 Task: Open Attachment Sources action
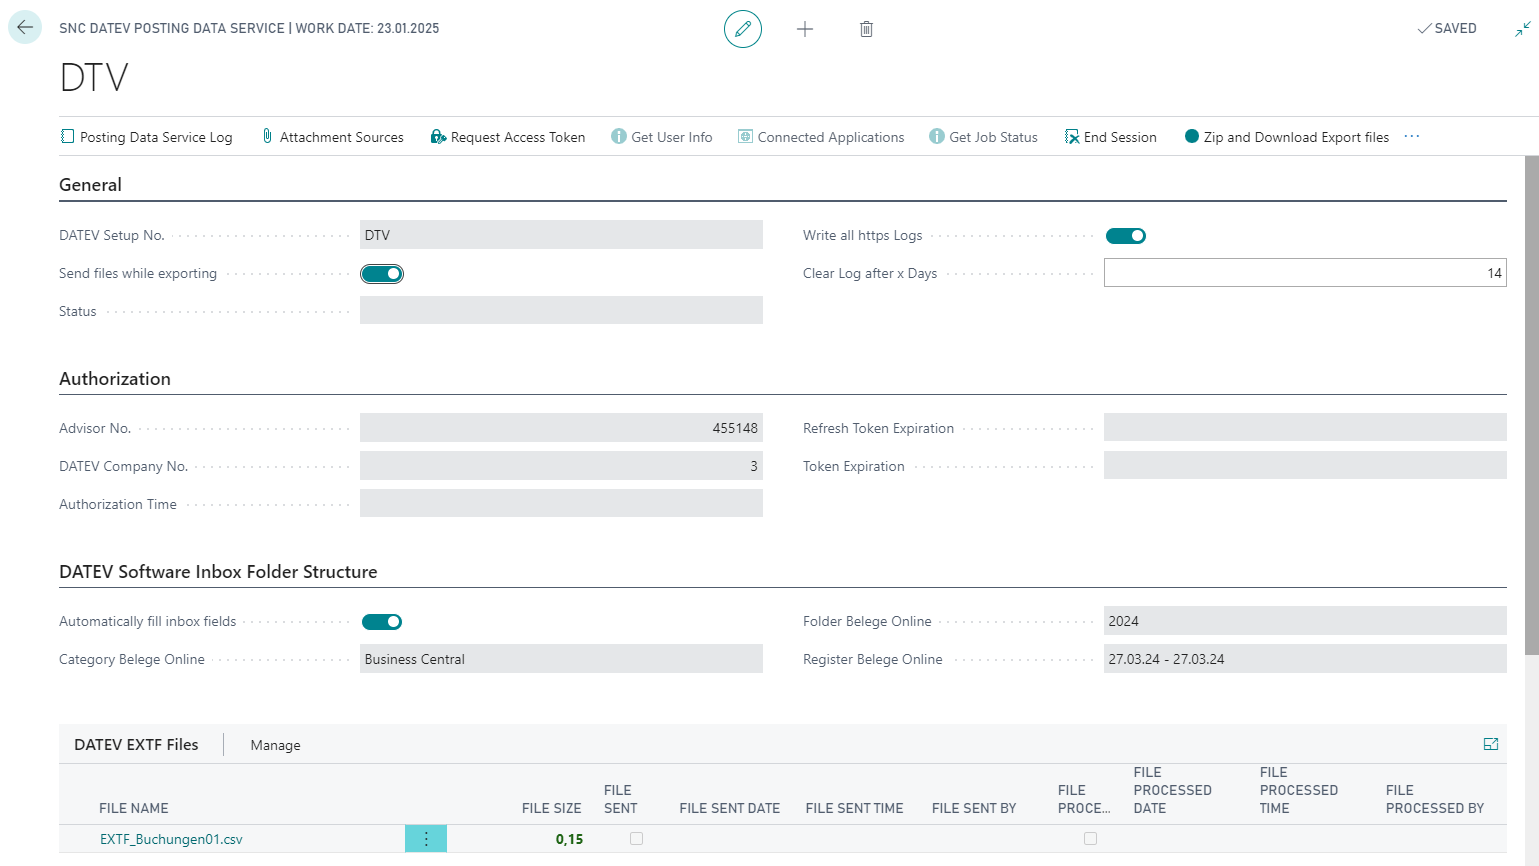pyautogui.click(x=333, y=137)
